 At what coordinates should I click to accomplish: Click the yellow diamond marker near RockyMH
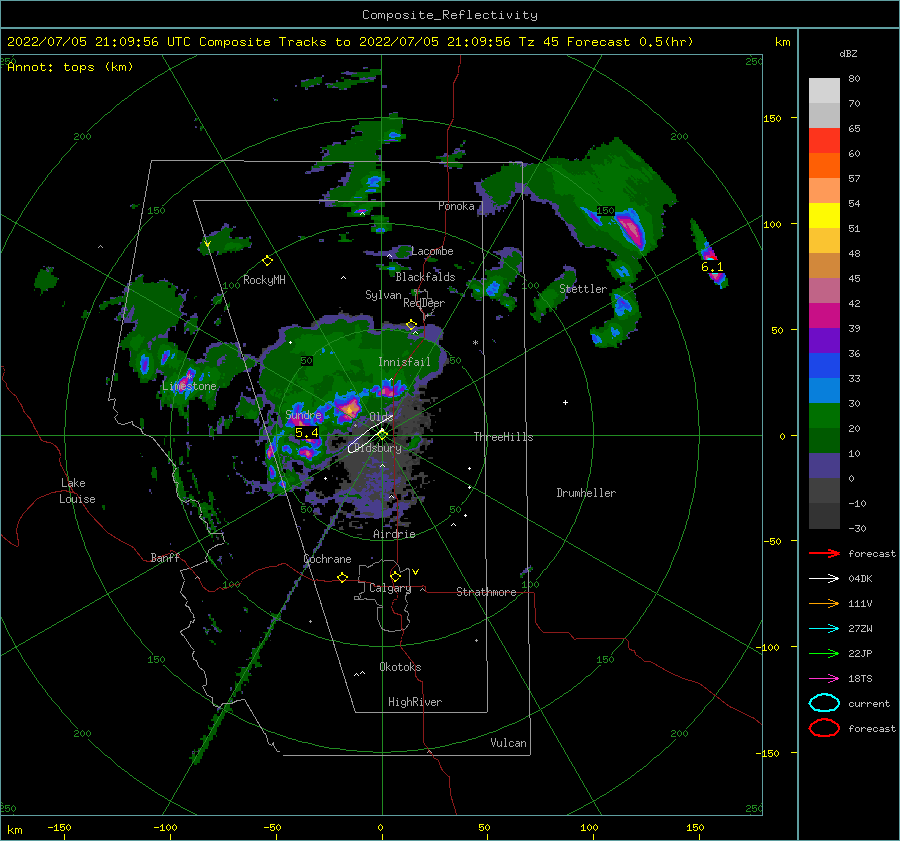[267, 261]
